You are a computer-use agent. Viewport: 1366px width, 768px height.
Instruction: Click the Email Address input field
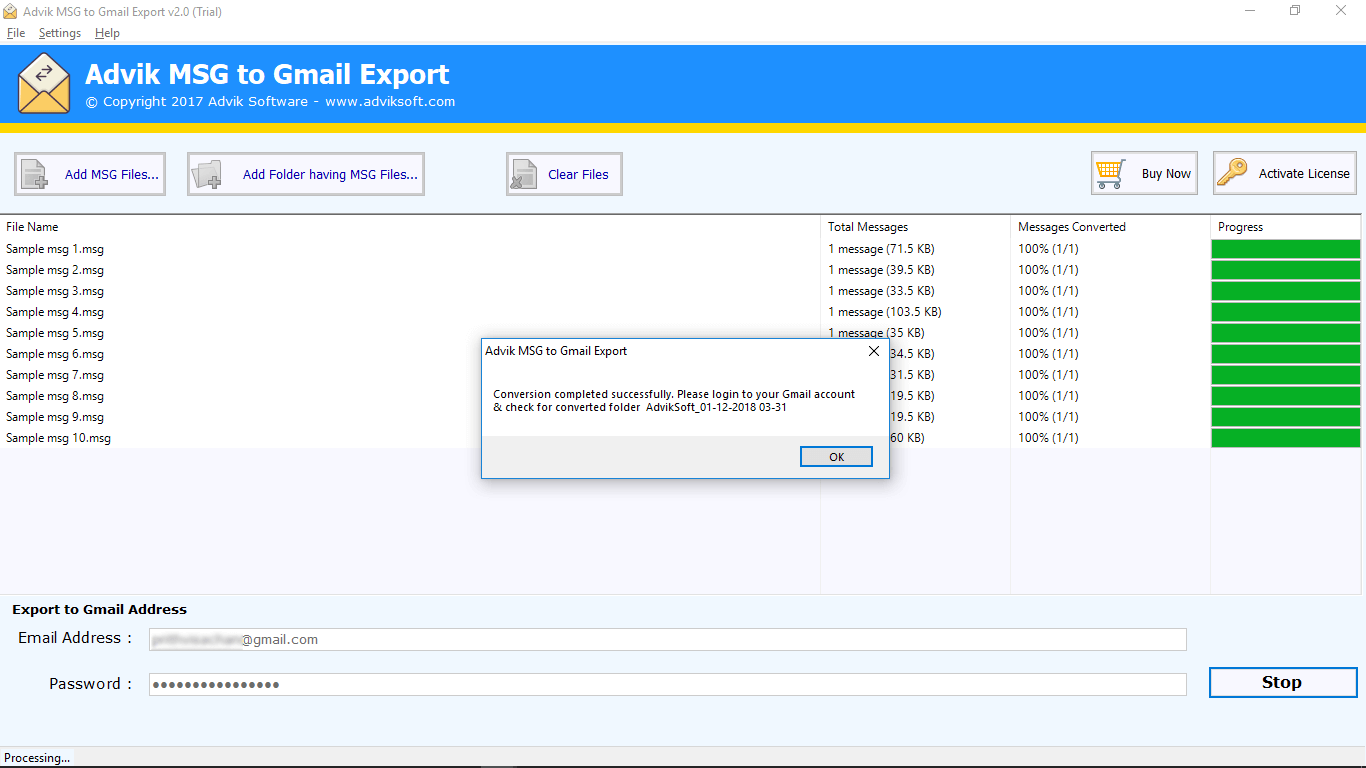667,639
